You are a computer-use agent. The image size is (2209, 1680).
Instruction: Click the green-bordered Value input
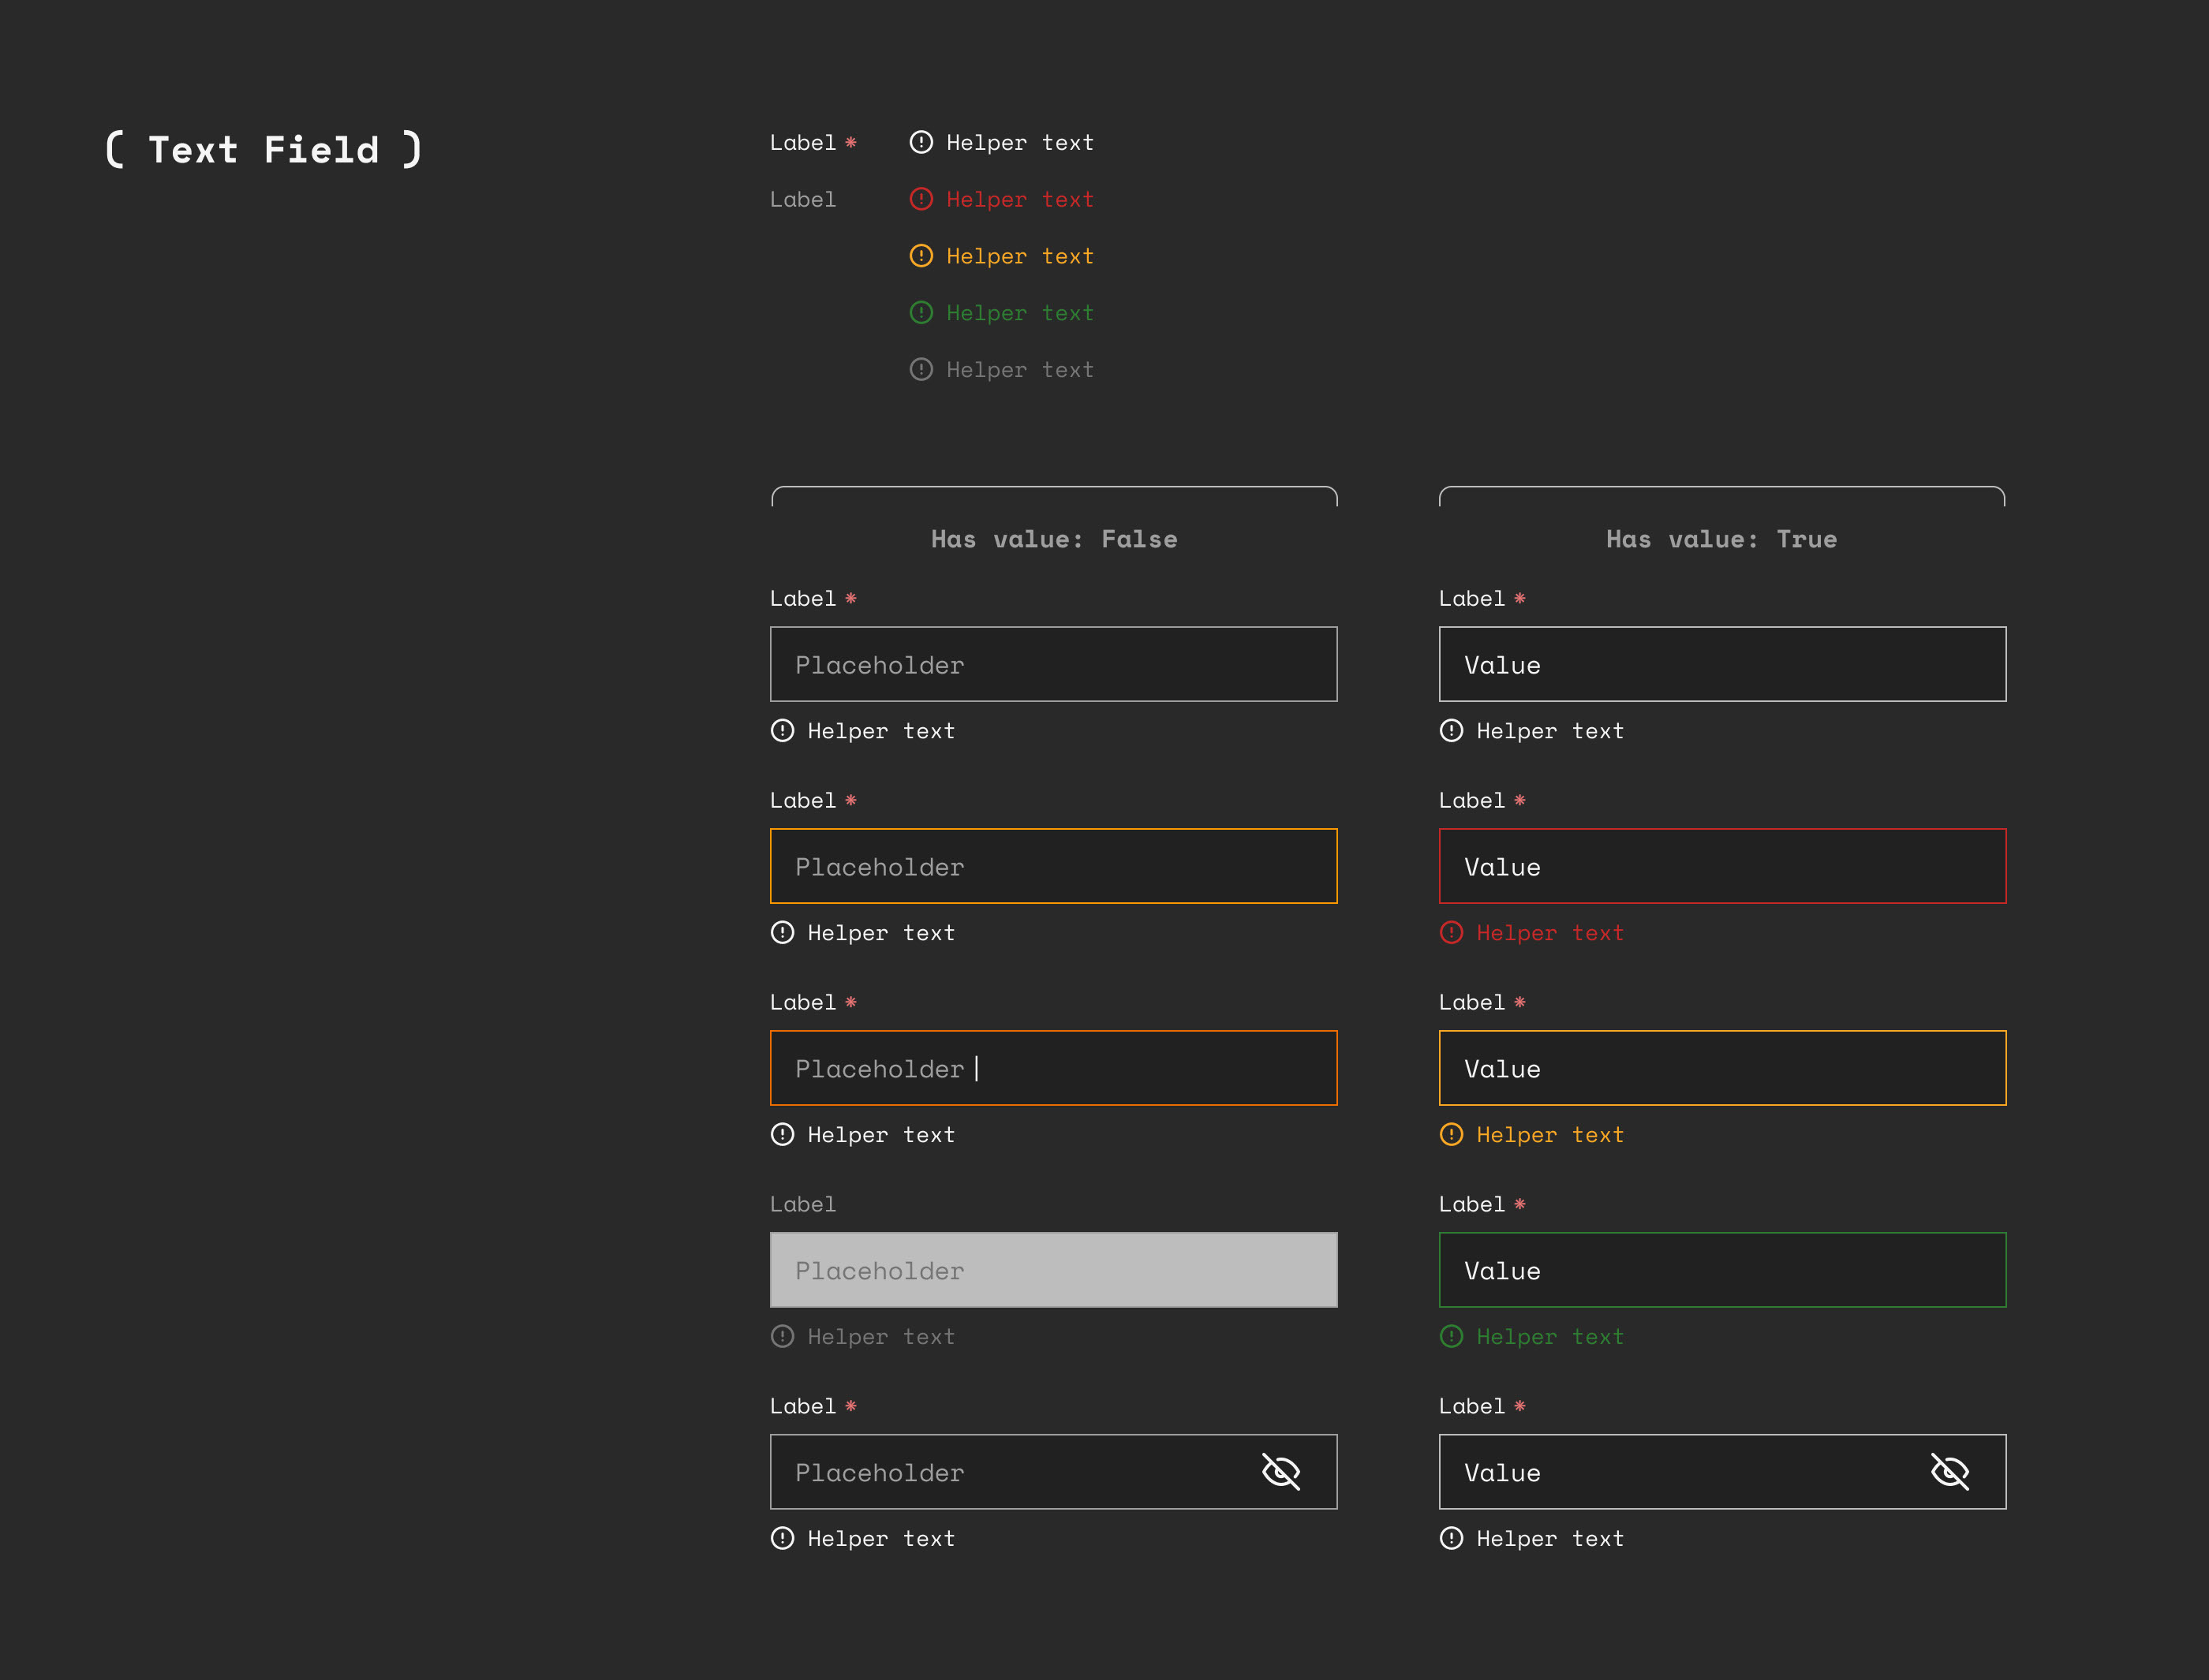pyautogui.click(x=1722, y=1270)
